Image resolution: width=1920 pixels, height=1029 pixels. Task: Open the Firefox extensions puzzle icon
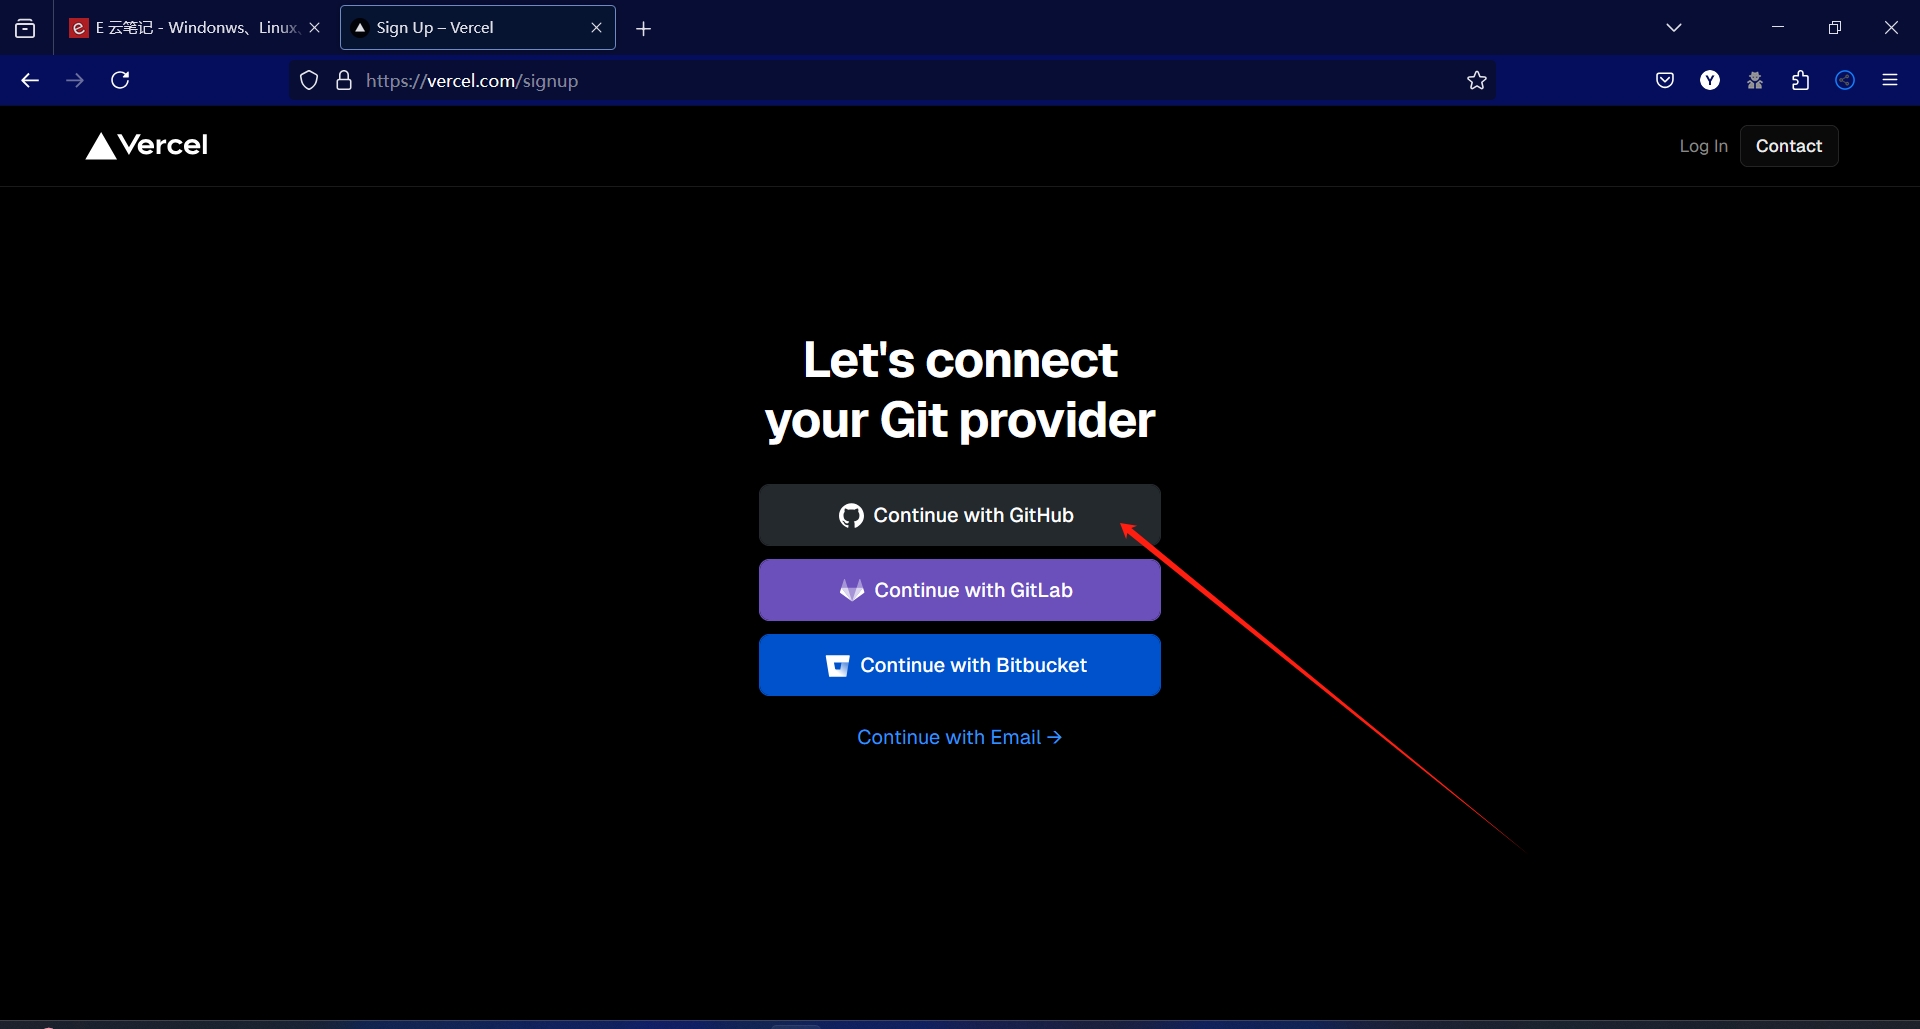click(1800, 81)
